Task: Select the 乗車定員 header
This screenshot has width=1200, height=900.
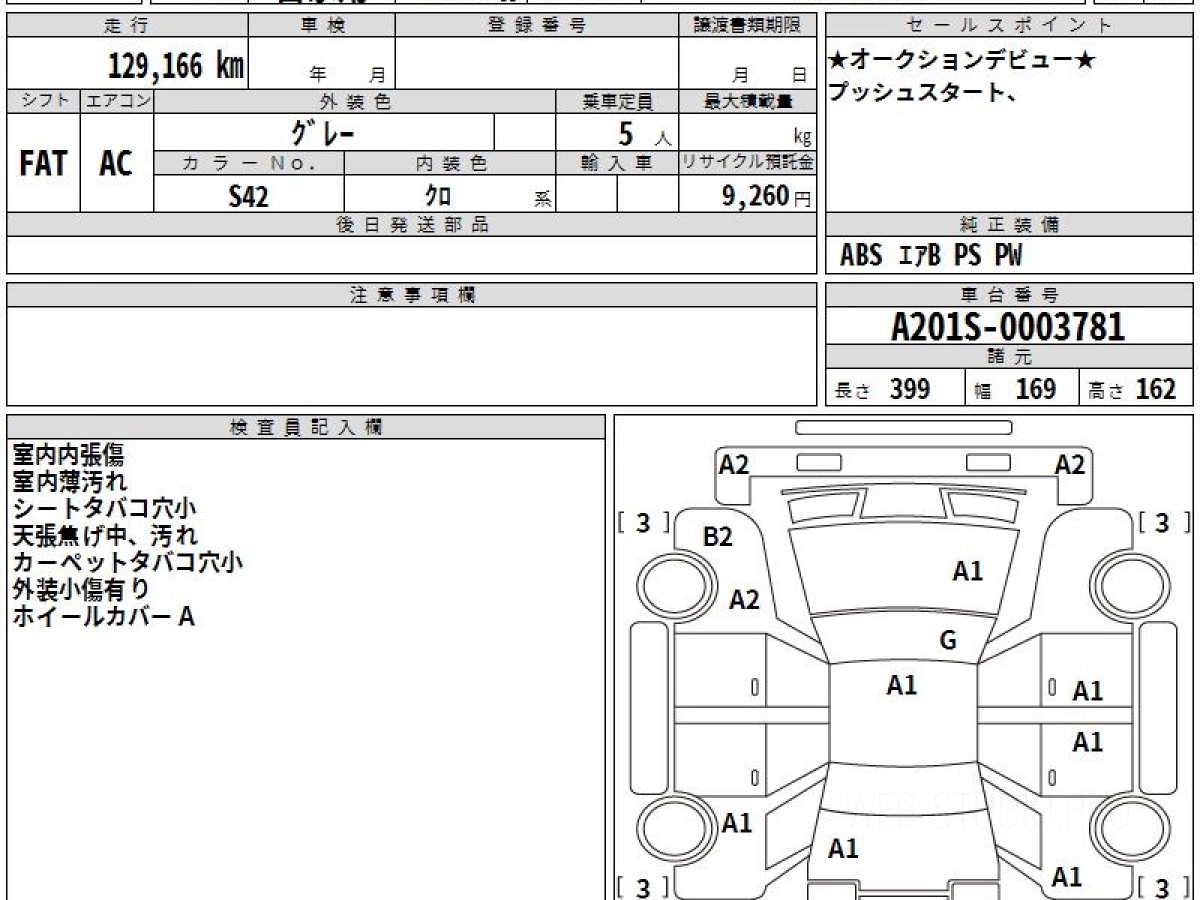Action: [617, 101]
